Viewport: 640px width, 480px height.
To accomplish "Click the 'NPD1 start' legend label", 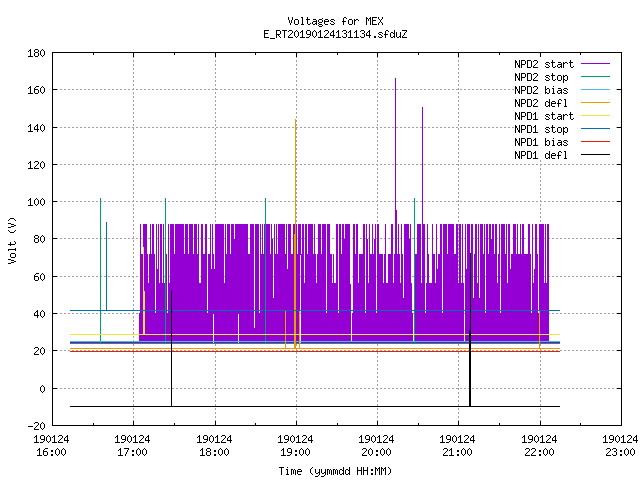I will tap(544, 116).
